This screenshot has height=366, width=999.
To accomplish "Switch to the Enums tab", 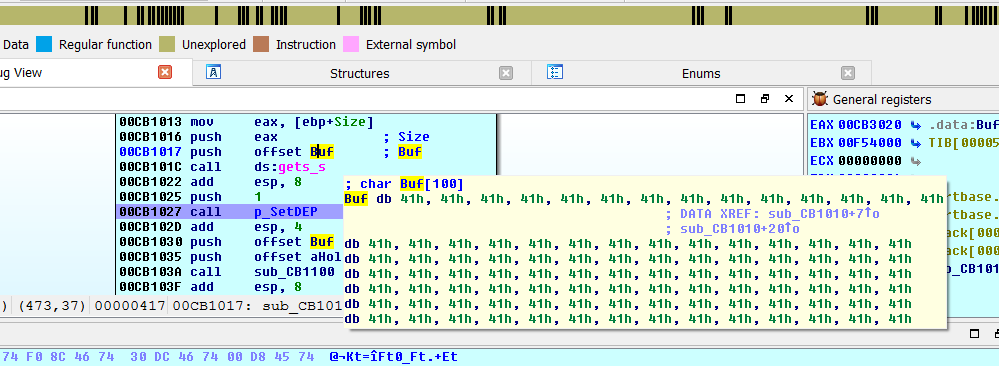I will pos(701,73).
